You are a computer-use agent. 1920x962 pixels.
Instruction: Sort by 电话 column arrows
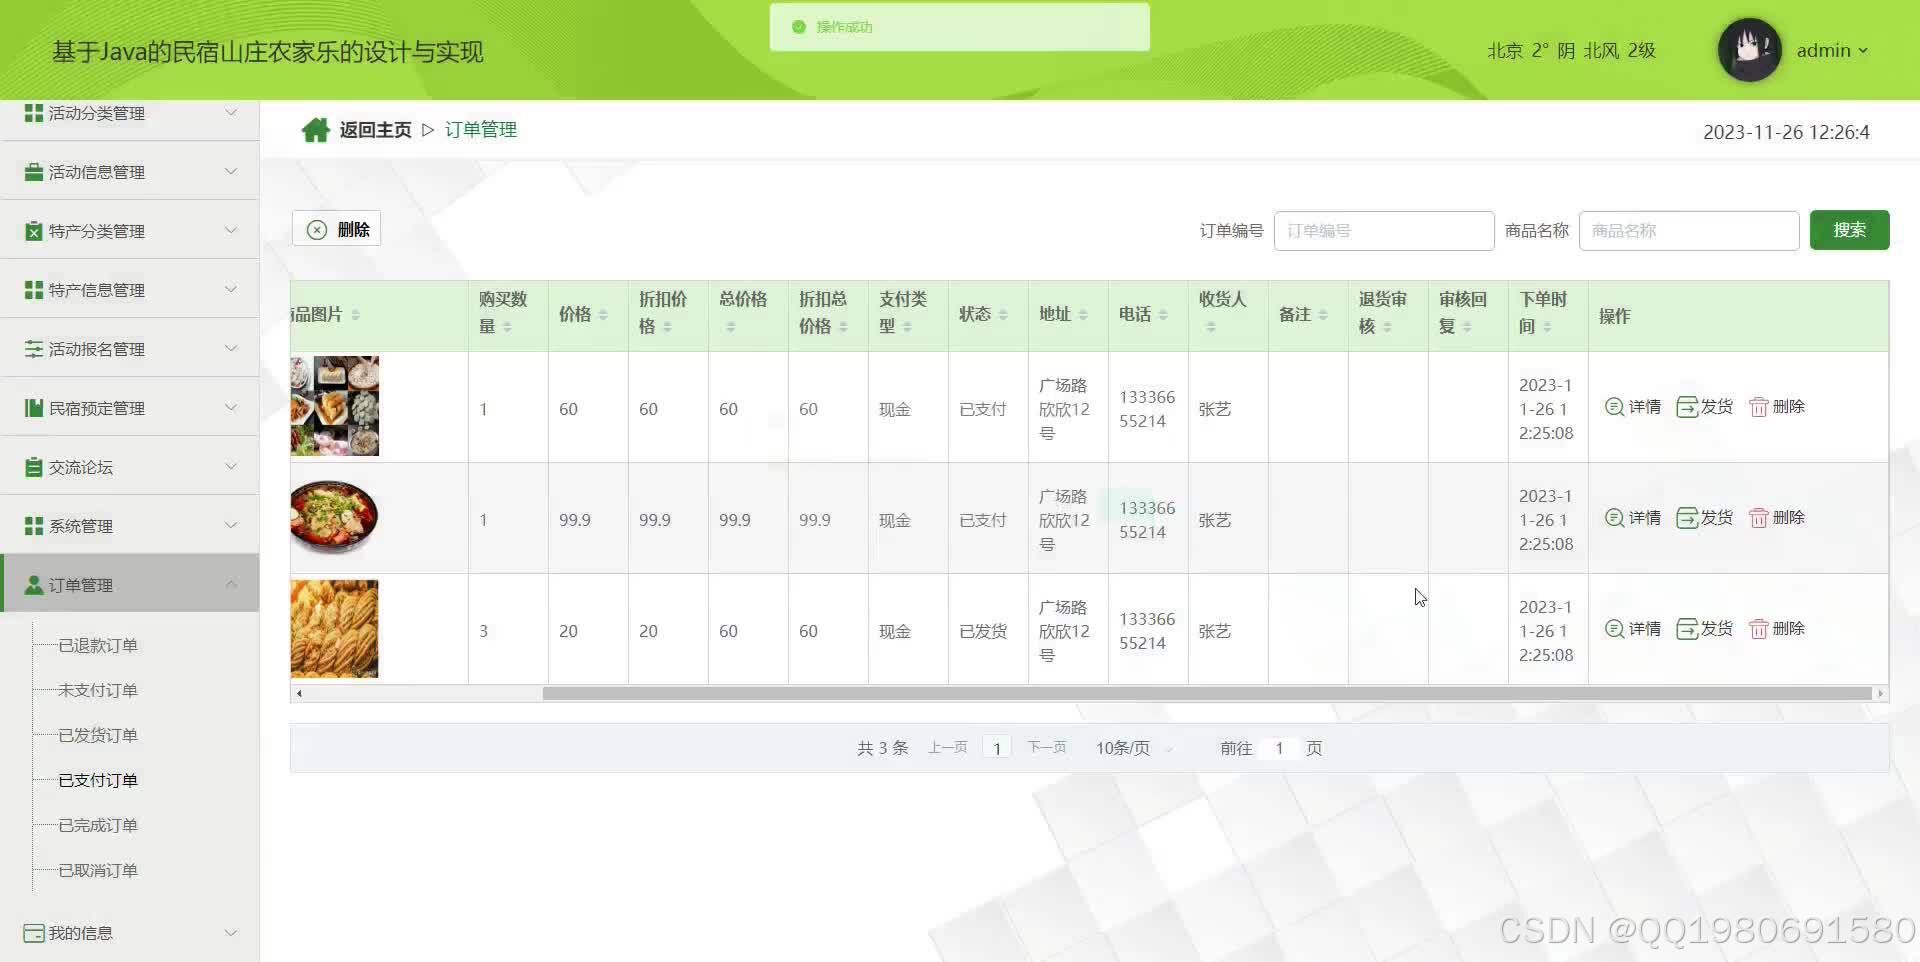pos(1163,315)
